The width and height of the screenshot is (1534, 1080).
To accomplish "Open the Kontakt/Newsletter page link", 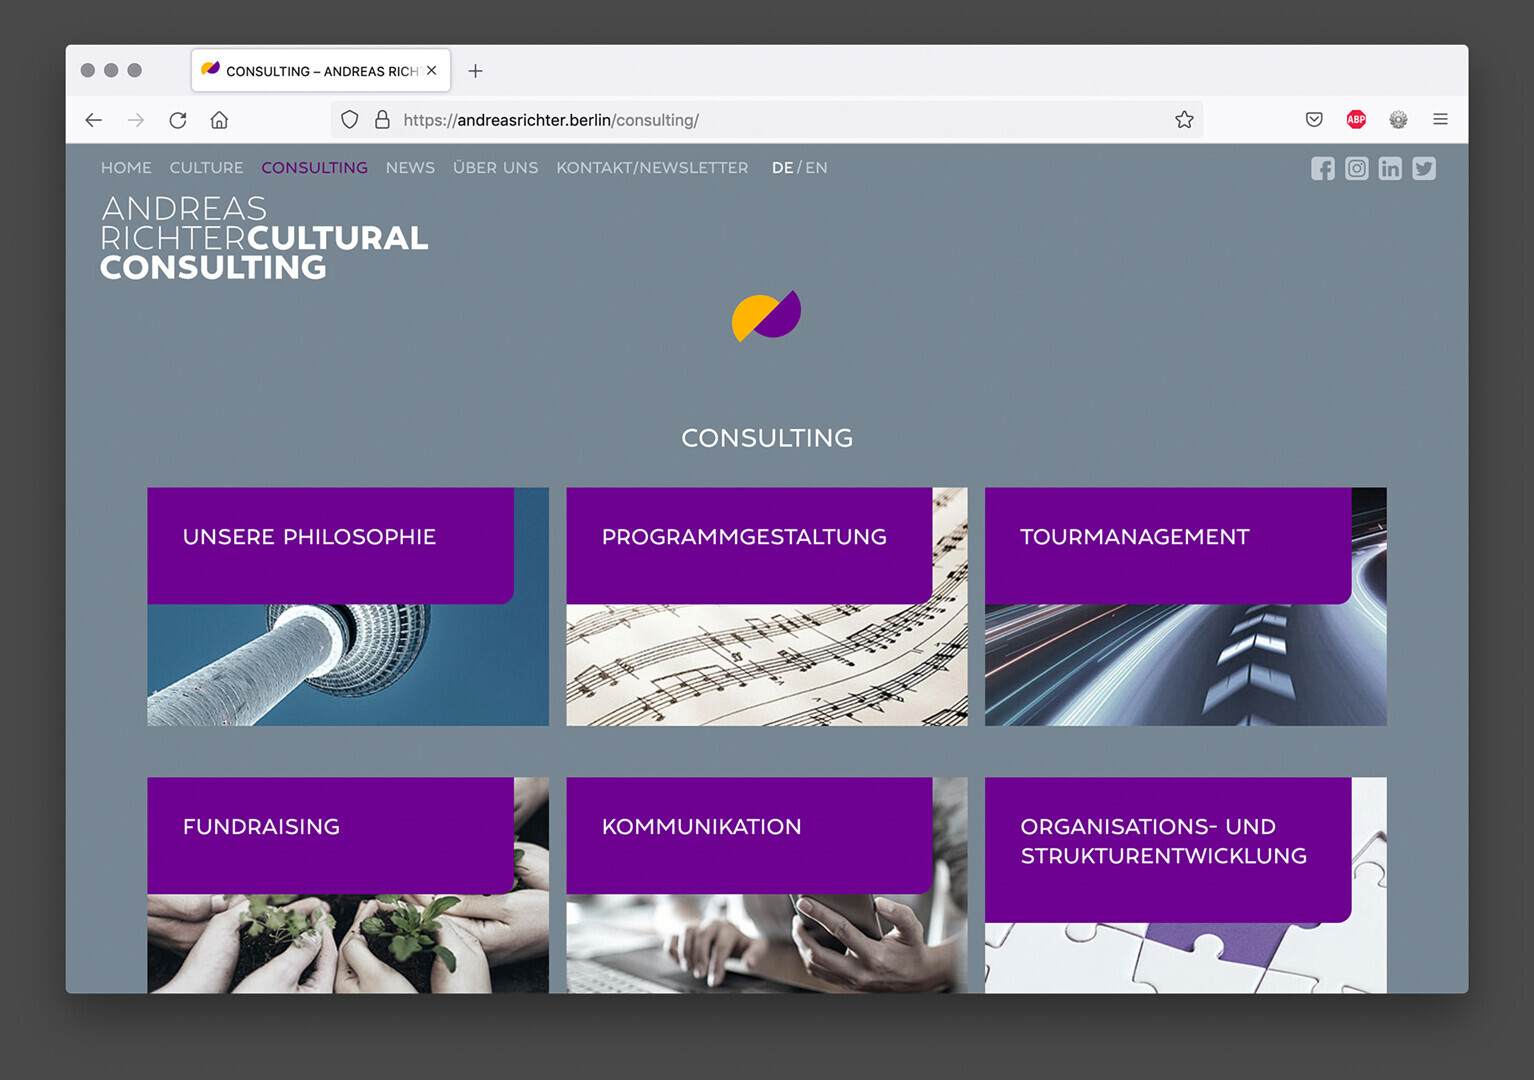I will point(652,168).
